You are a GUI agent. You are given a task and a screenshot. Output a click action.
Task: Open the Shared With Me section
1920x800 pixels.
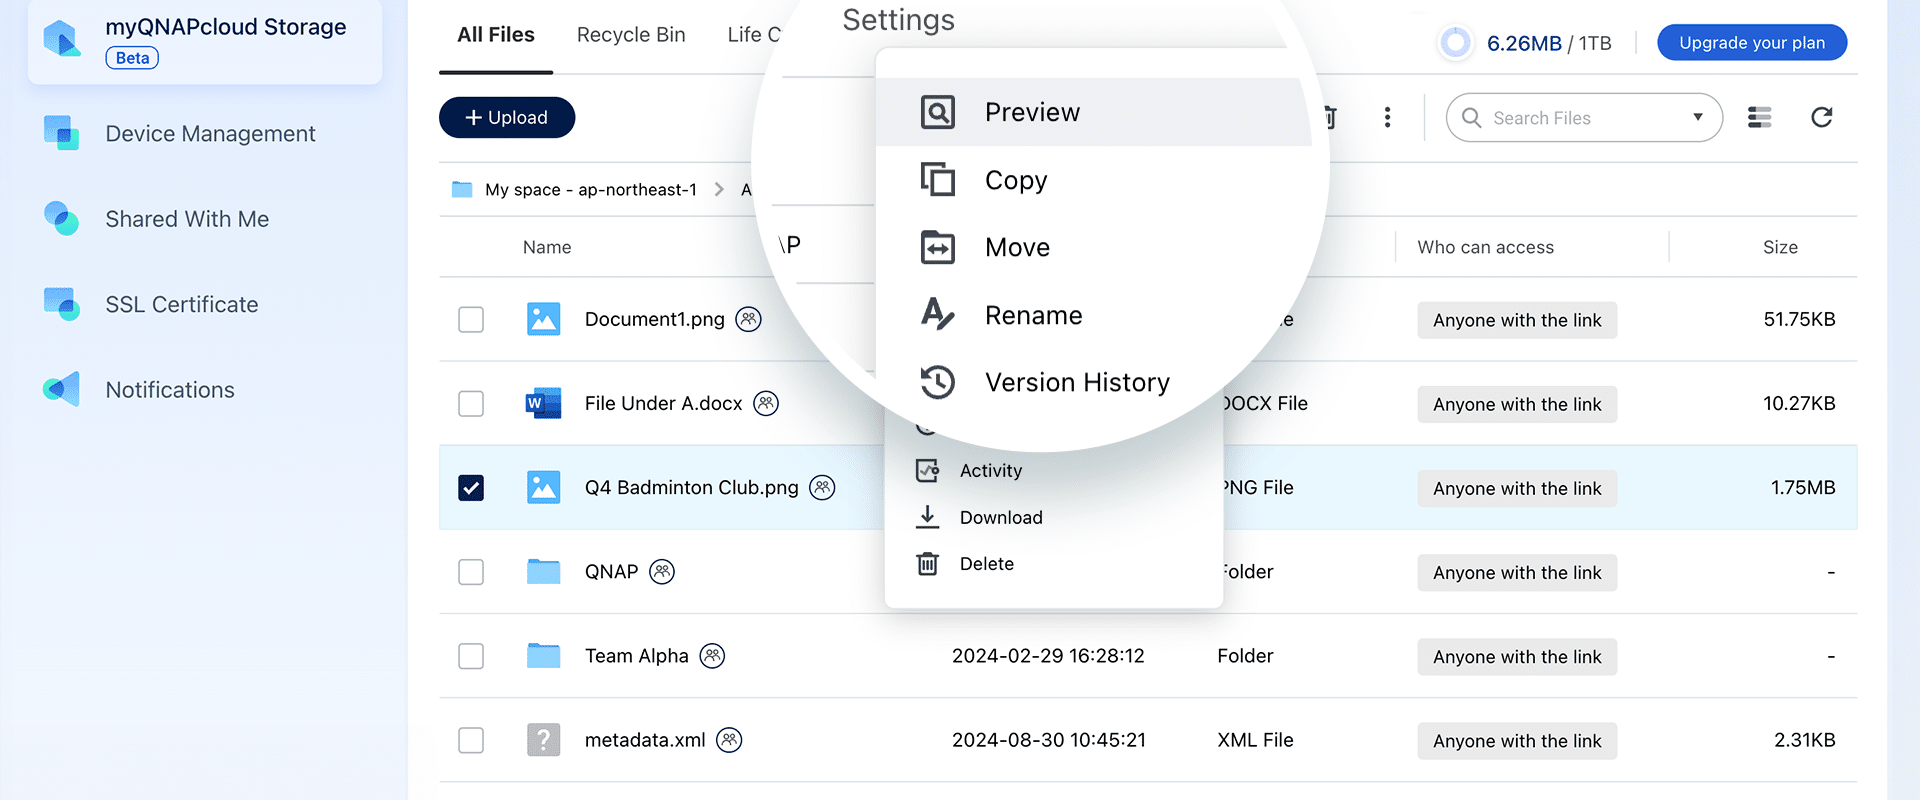click(157, 218)
